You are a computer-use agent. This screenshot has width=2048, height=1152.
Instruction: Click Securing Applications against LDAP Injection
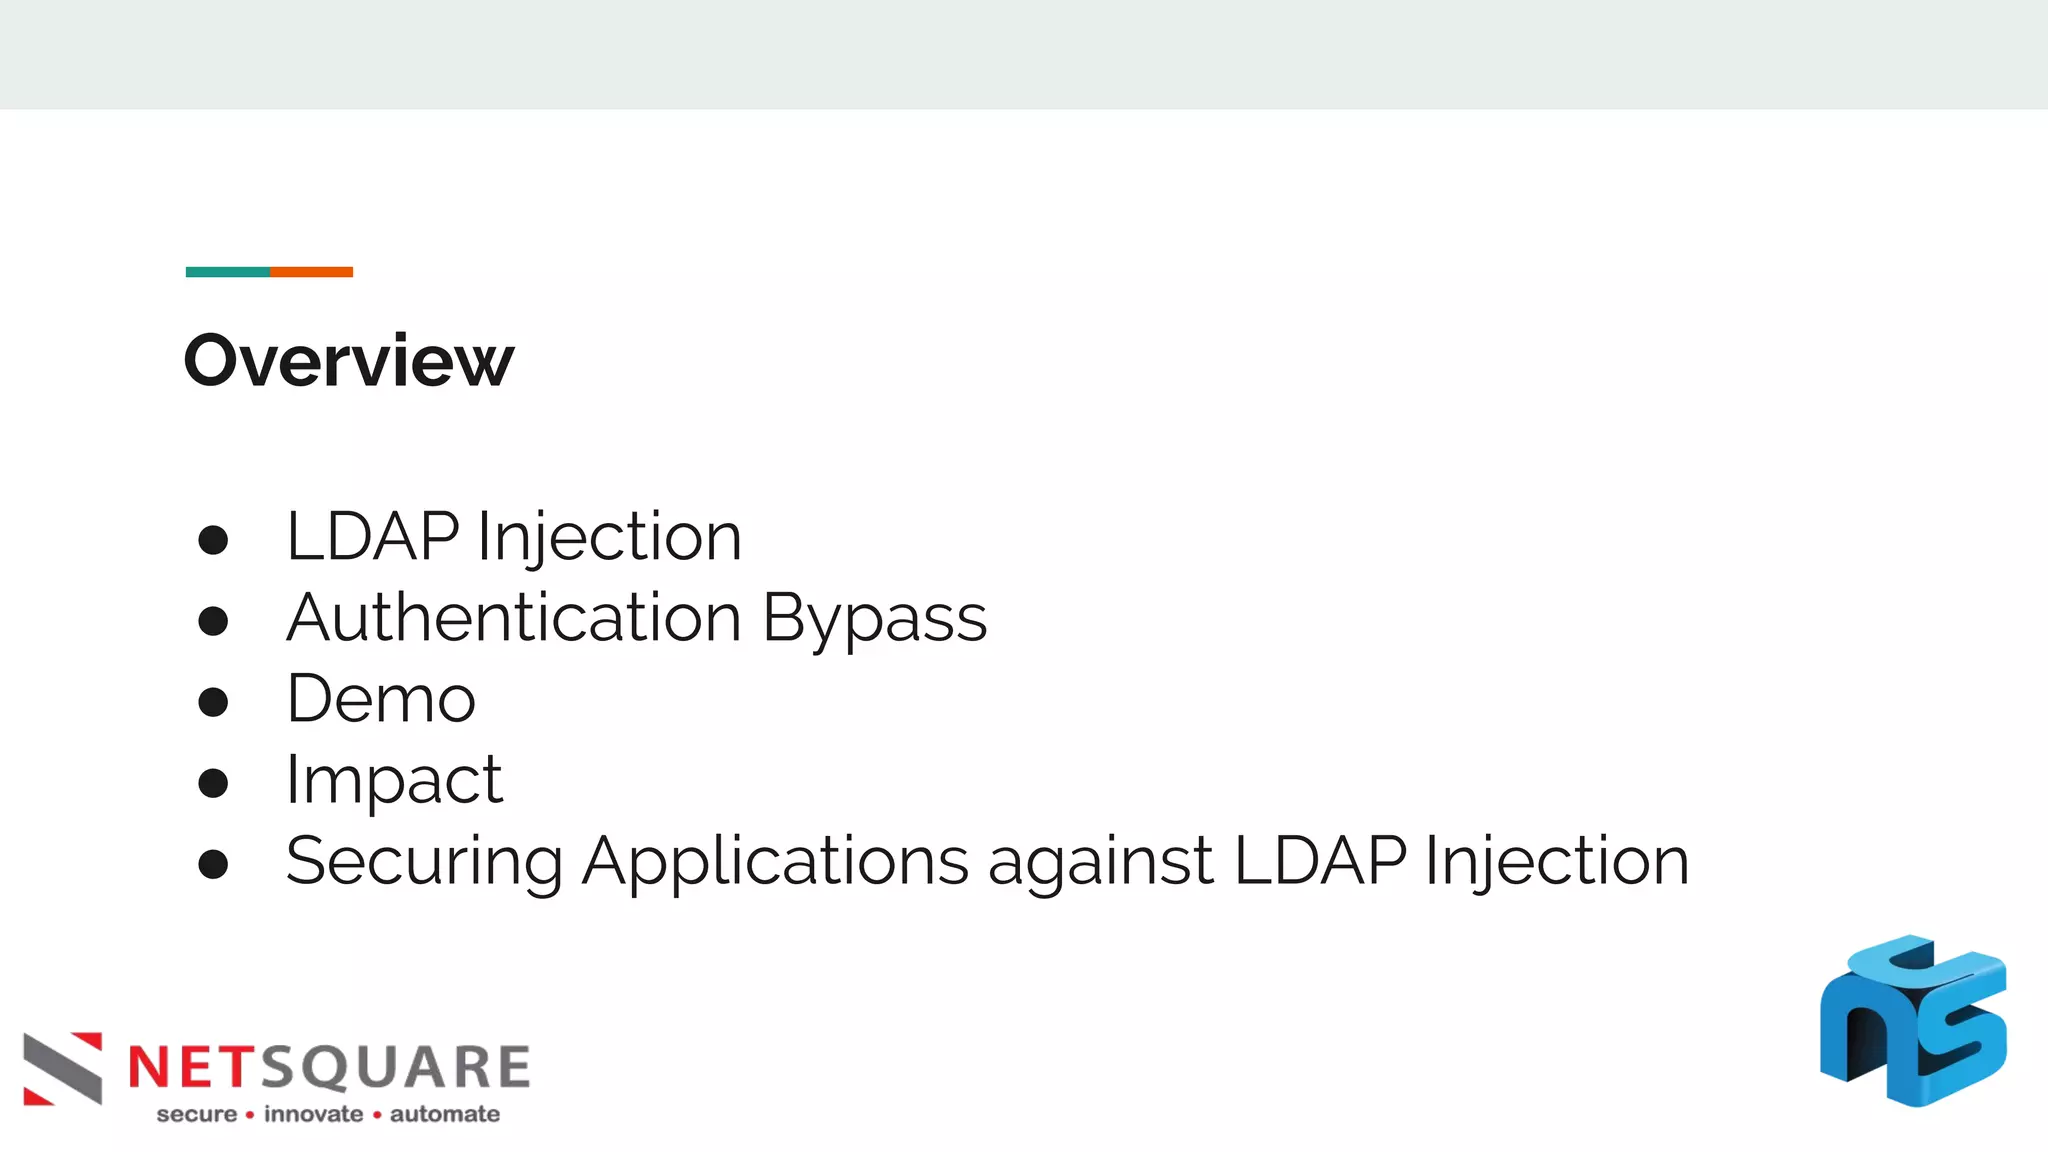tap(988, 862)
